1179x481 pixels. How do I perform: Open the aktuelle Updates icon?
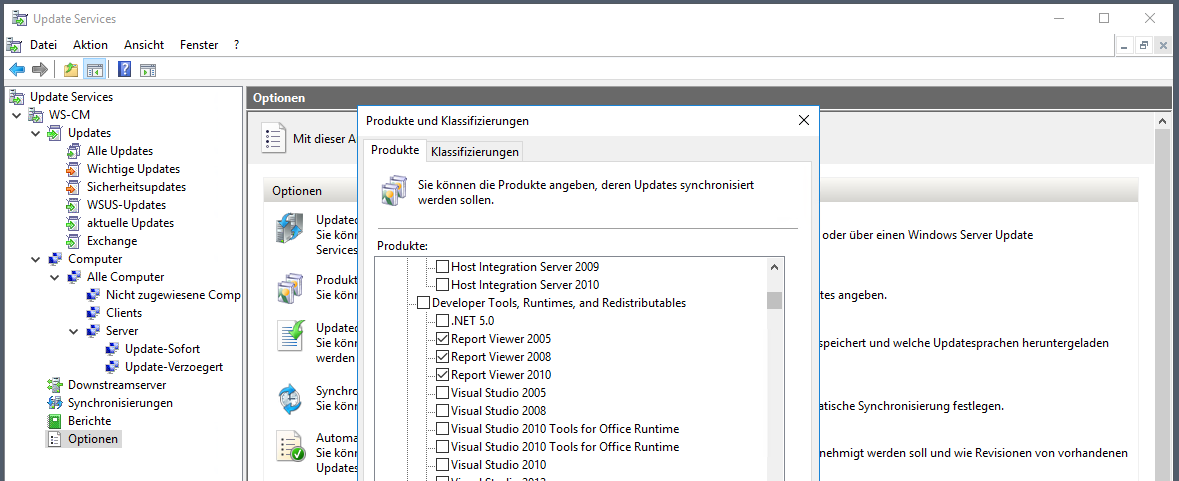[73, 223]
